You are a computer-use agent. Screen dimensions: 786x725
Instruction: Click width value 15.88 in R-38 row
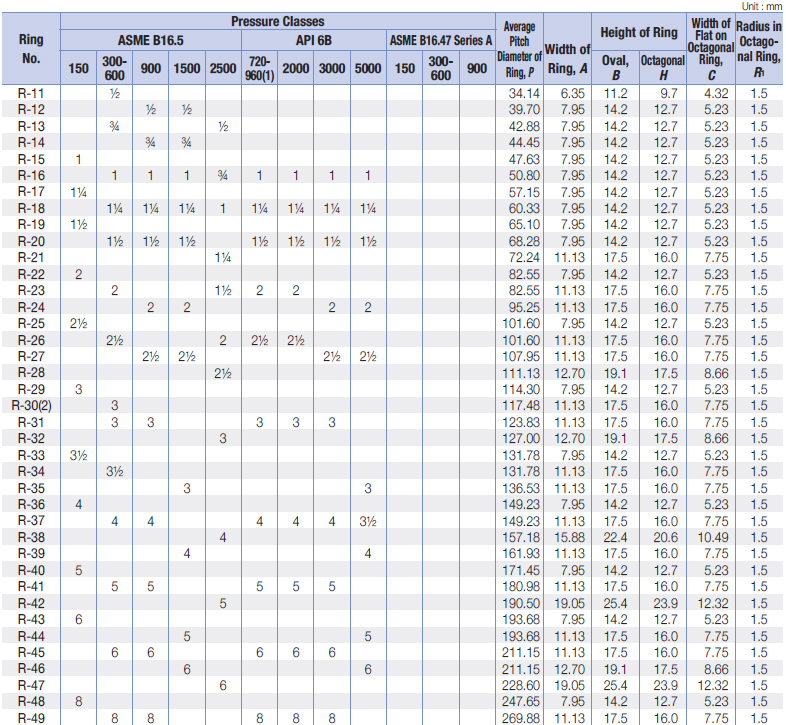coord(570,537)
